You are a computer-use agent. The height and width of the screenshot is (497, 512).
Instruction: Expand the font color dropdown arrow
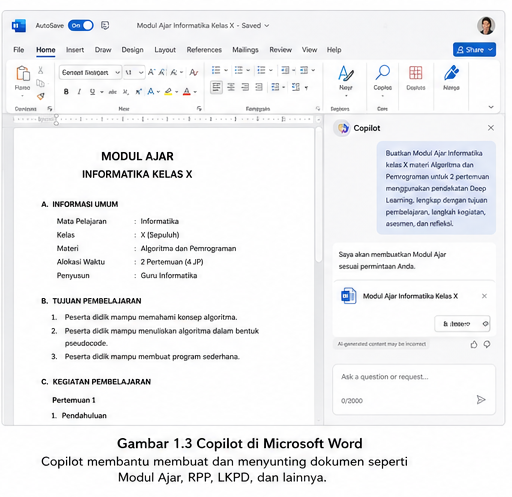pyautogui.click(x=195, y=92)
